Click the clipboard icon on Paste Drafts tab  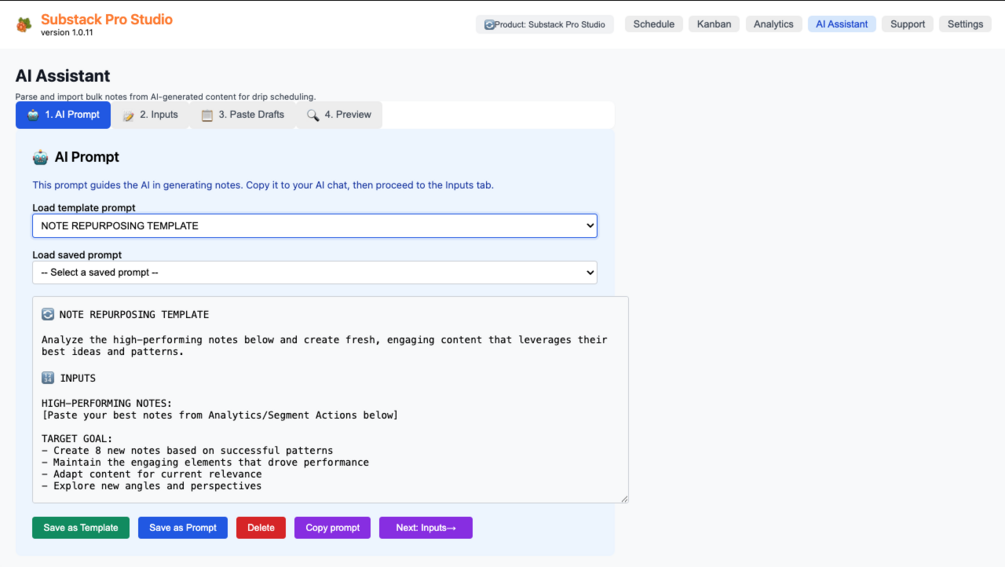(x=207, y=116)
